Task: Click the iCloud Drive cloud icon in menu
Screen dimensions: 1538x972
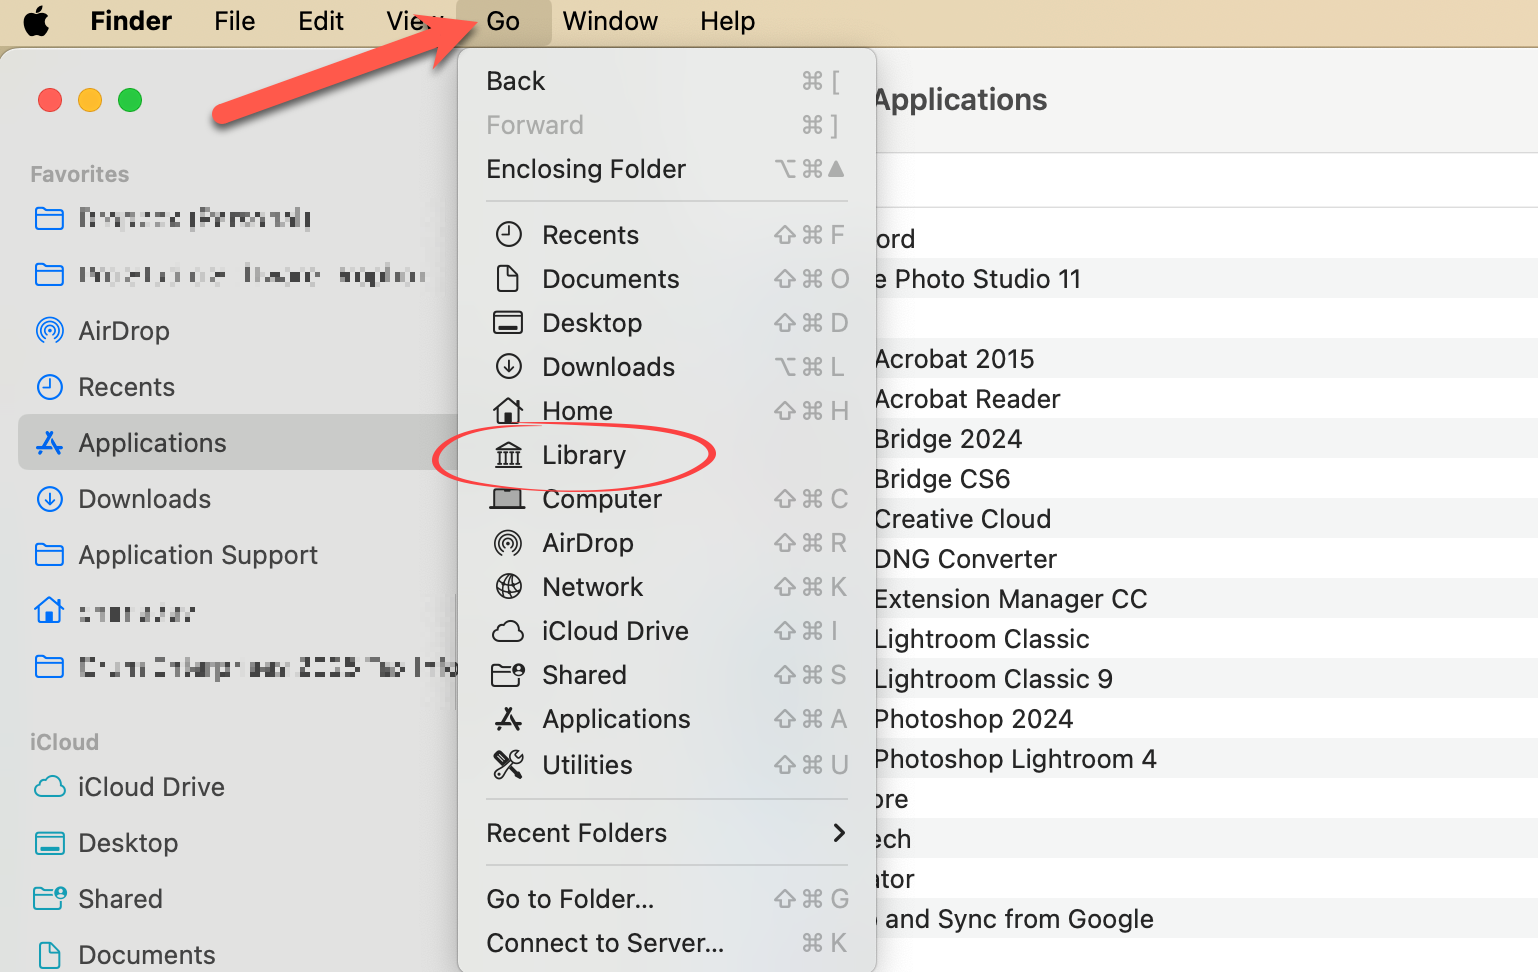Action: 508,631
